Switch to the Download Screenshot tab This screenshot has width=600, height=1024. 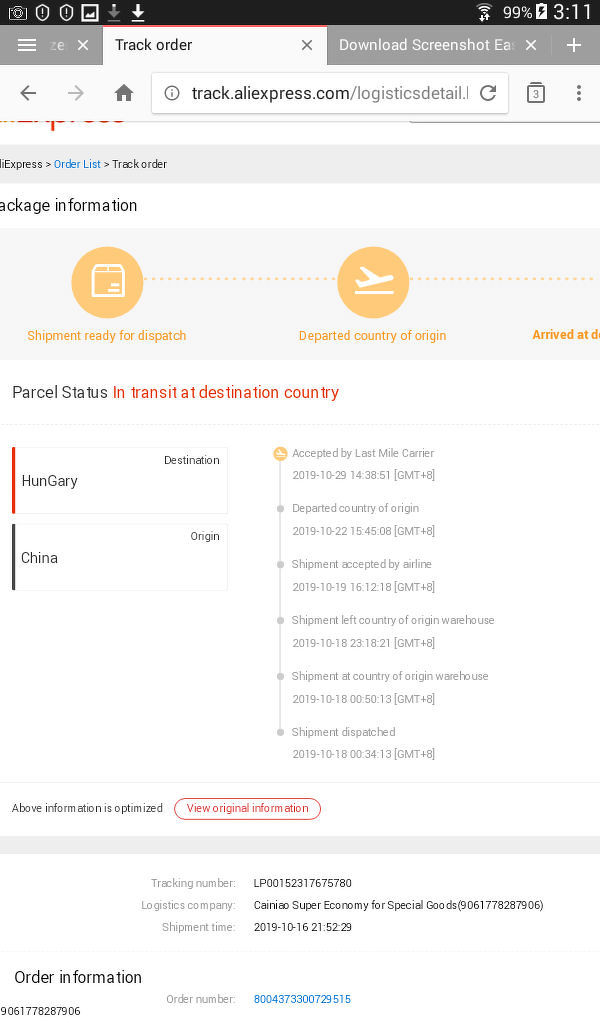click(x=425, y=45)
